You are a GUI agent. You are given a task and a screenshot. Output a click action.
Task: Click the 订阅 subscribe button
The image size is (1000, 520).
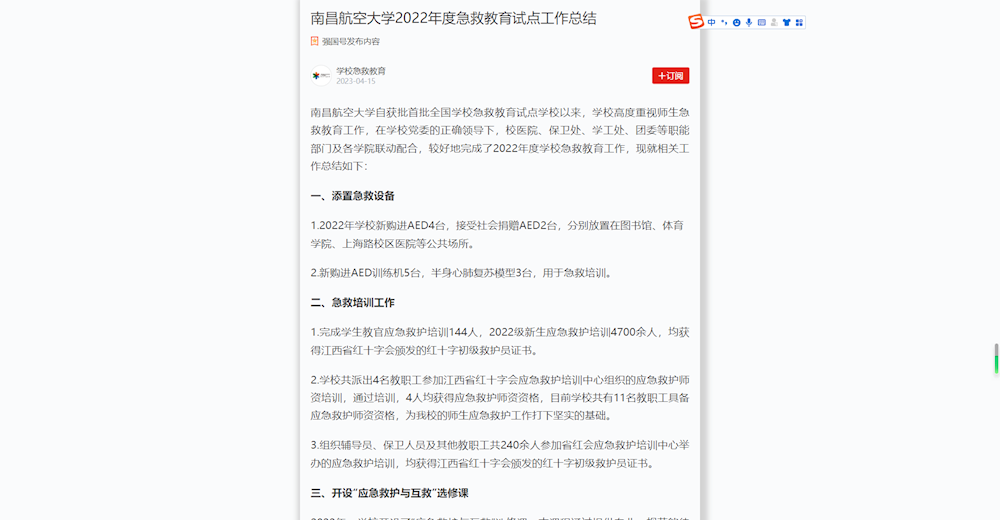[x=670, y=76]
